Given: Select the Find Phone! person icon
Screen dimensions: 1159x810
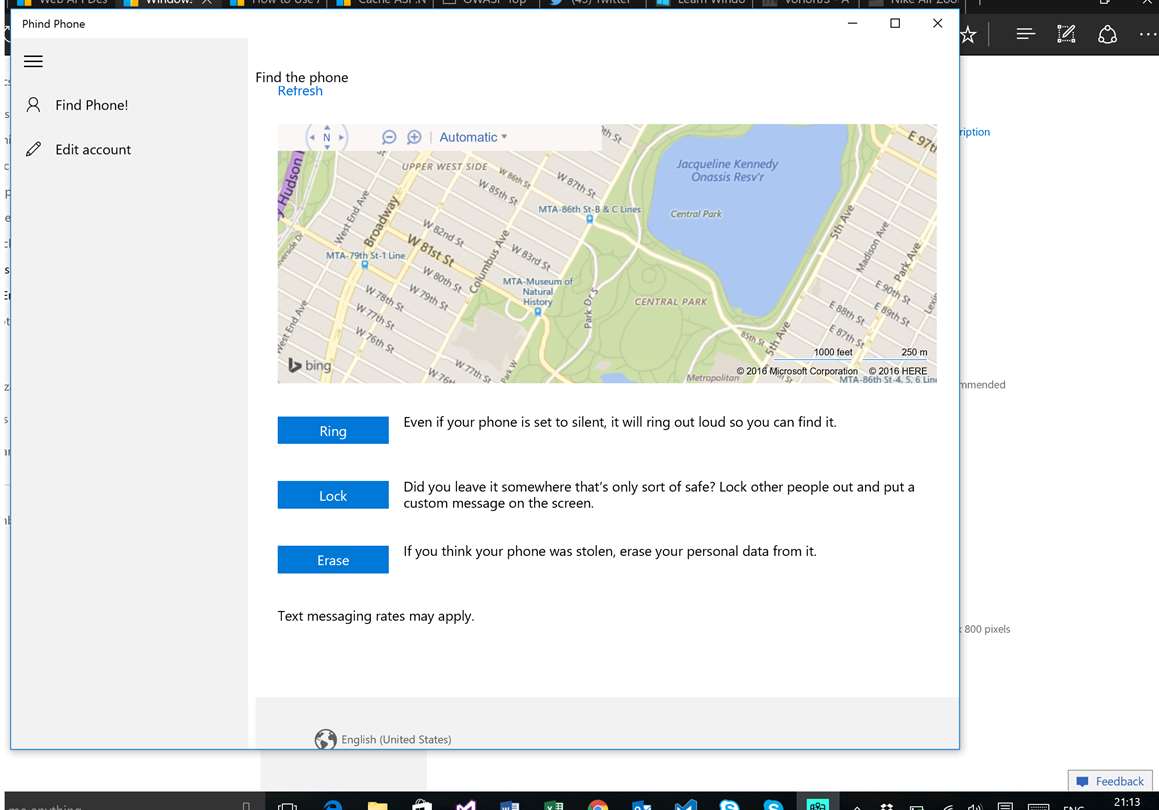Looking at the screenshot, I should (x=33, y=105).
